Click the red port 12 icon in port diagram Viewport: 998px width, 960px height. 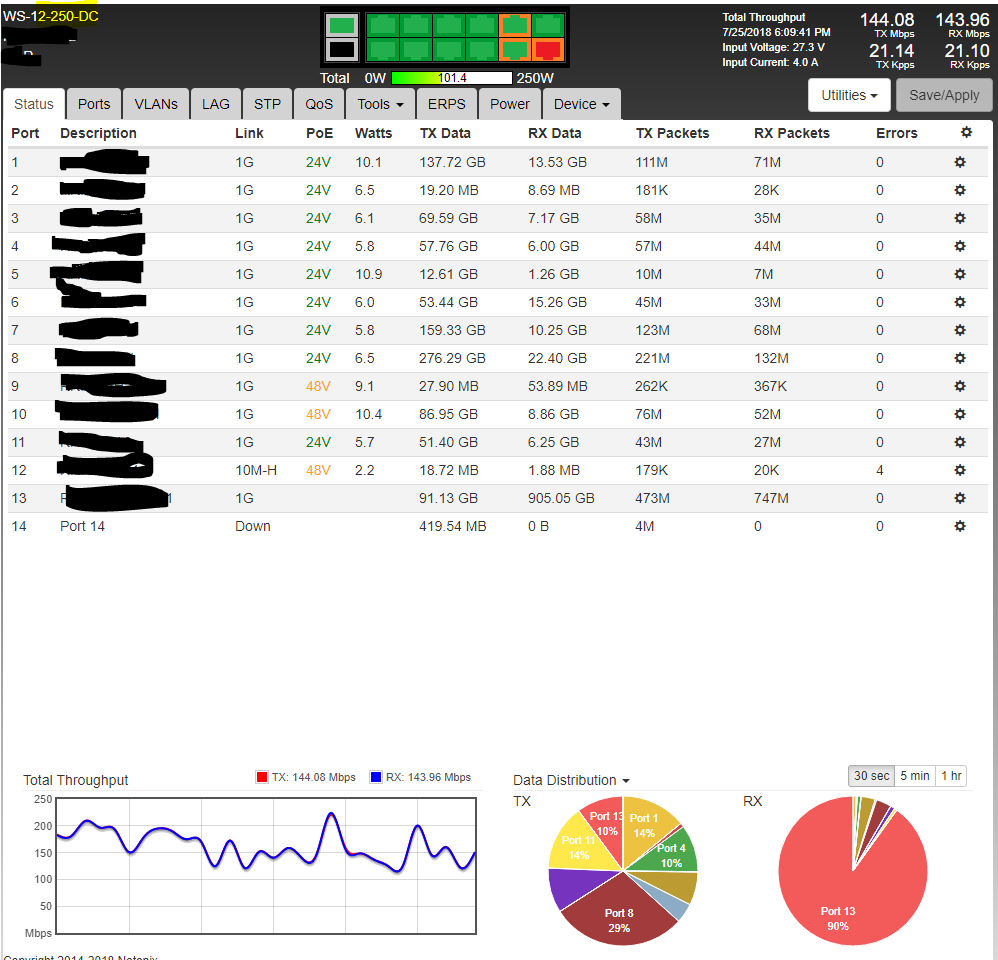pos(546,49)
